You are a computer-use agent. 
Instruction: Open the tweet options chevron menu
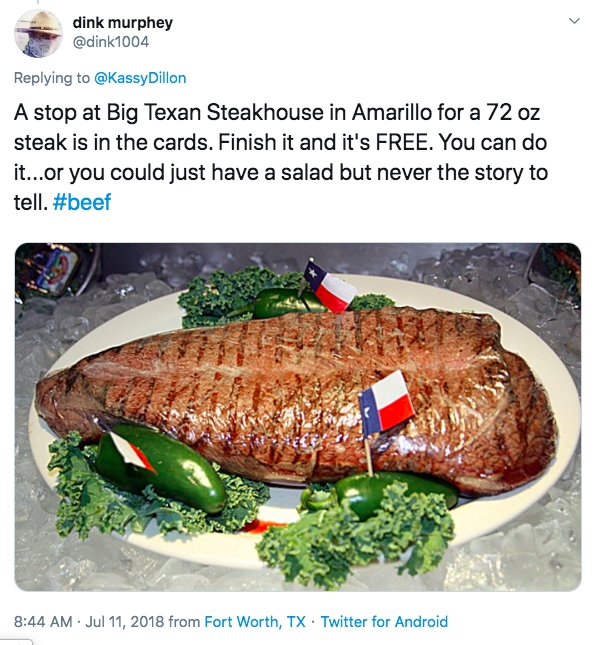[574, 21]
